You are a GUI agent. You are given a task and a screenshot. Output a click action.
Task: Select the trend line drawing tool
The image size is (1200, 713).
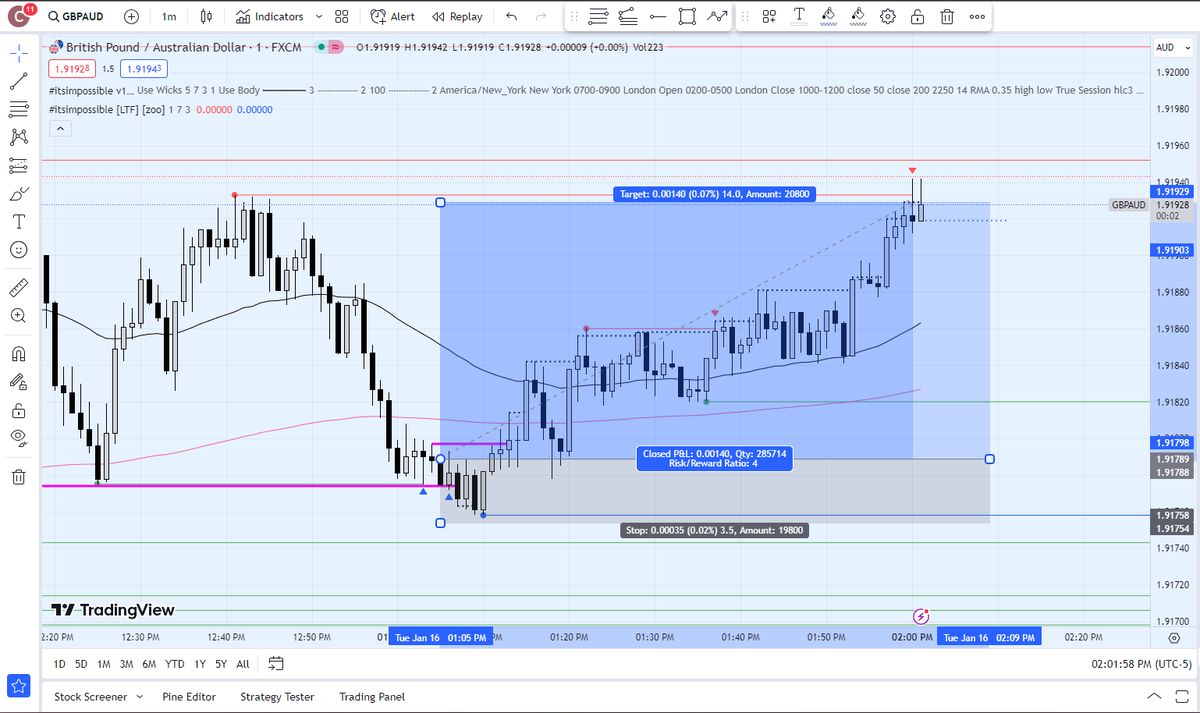pyautogui.click(x=18, y=80)
